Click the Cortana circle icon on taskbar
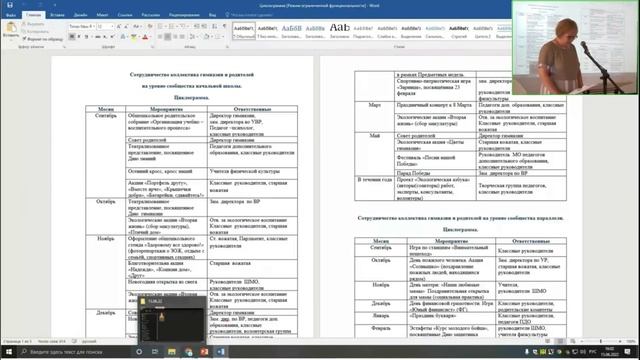Image resolution: width=640 pixels, height=360 pixels. click(x=139, y=351)
